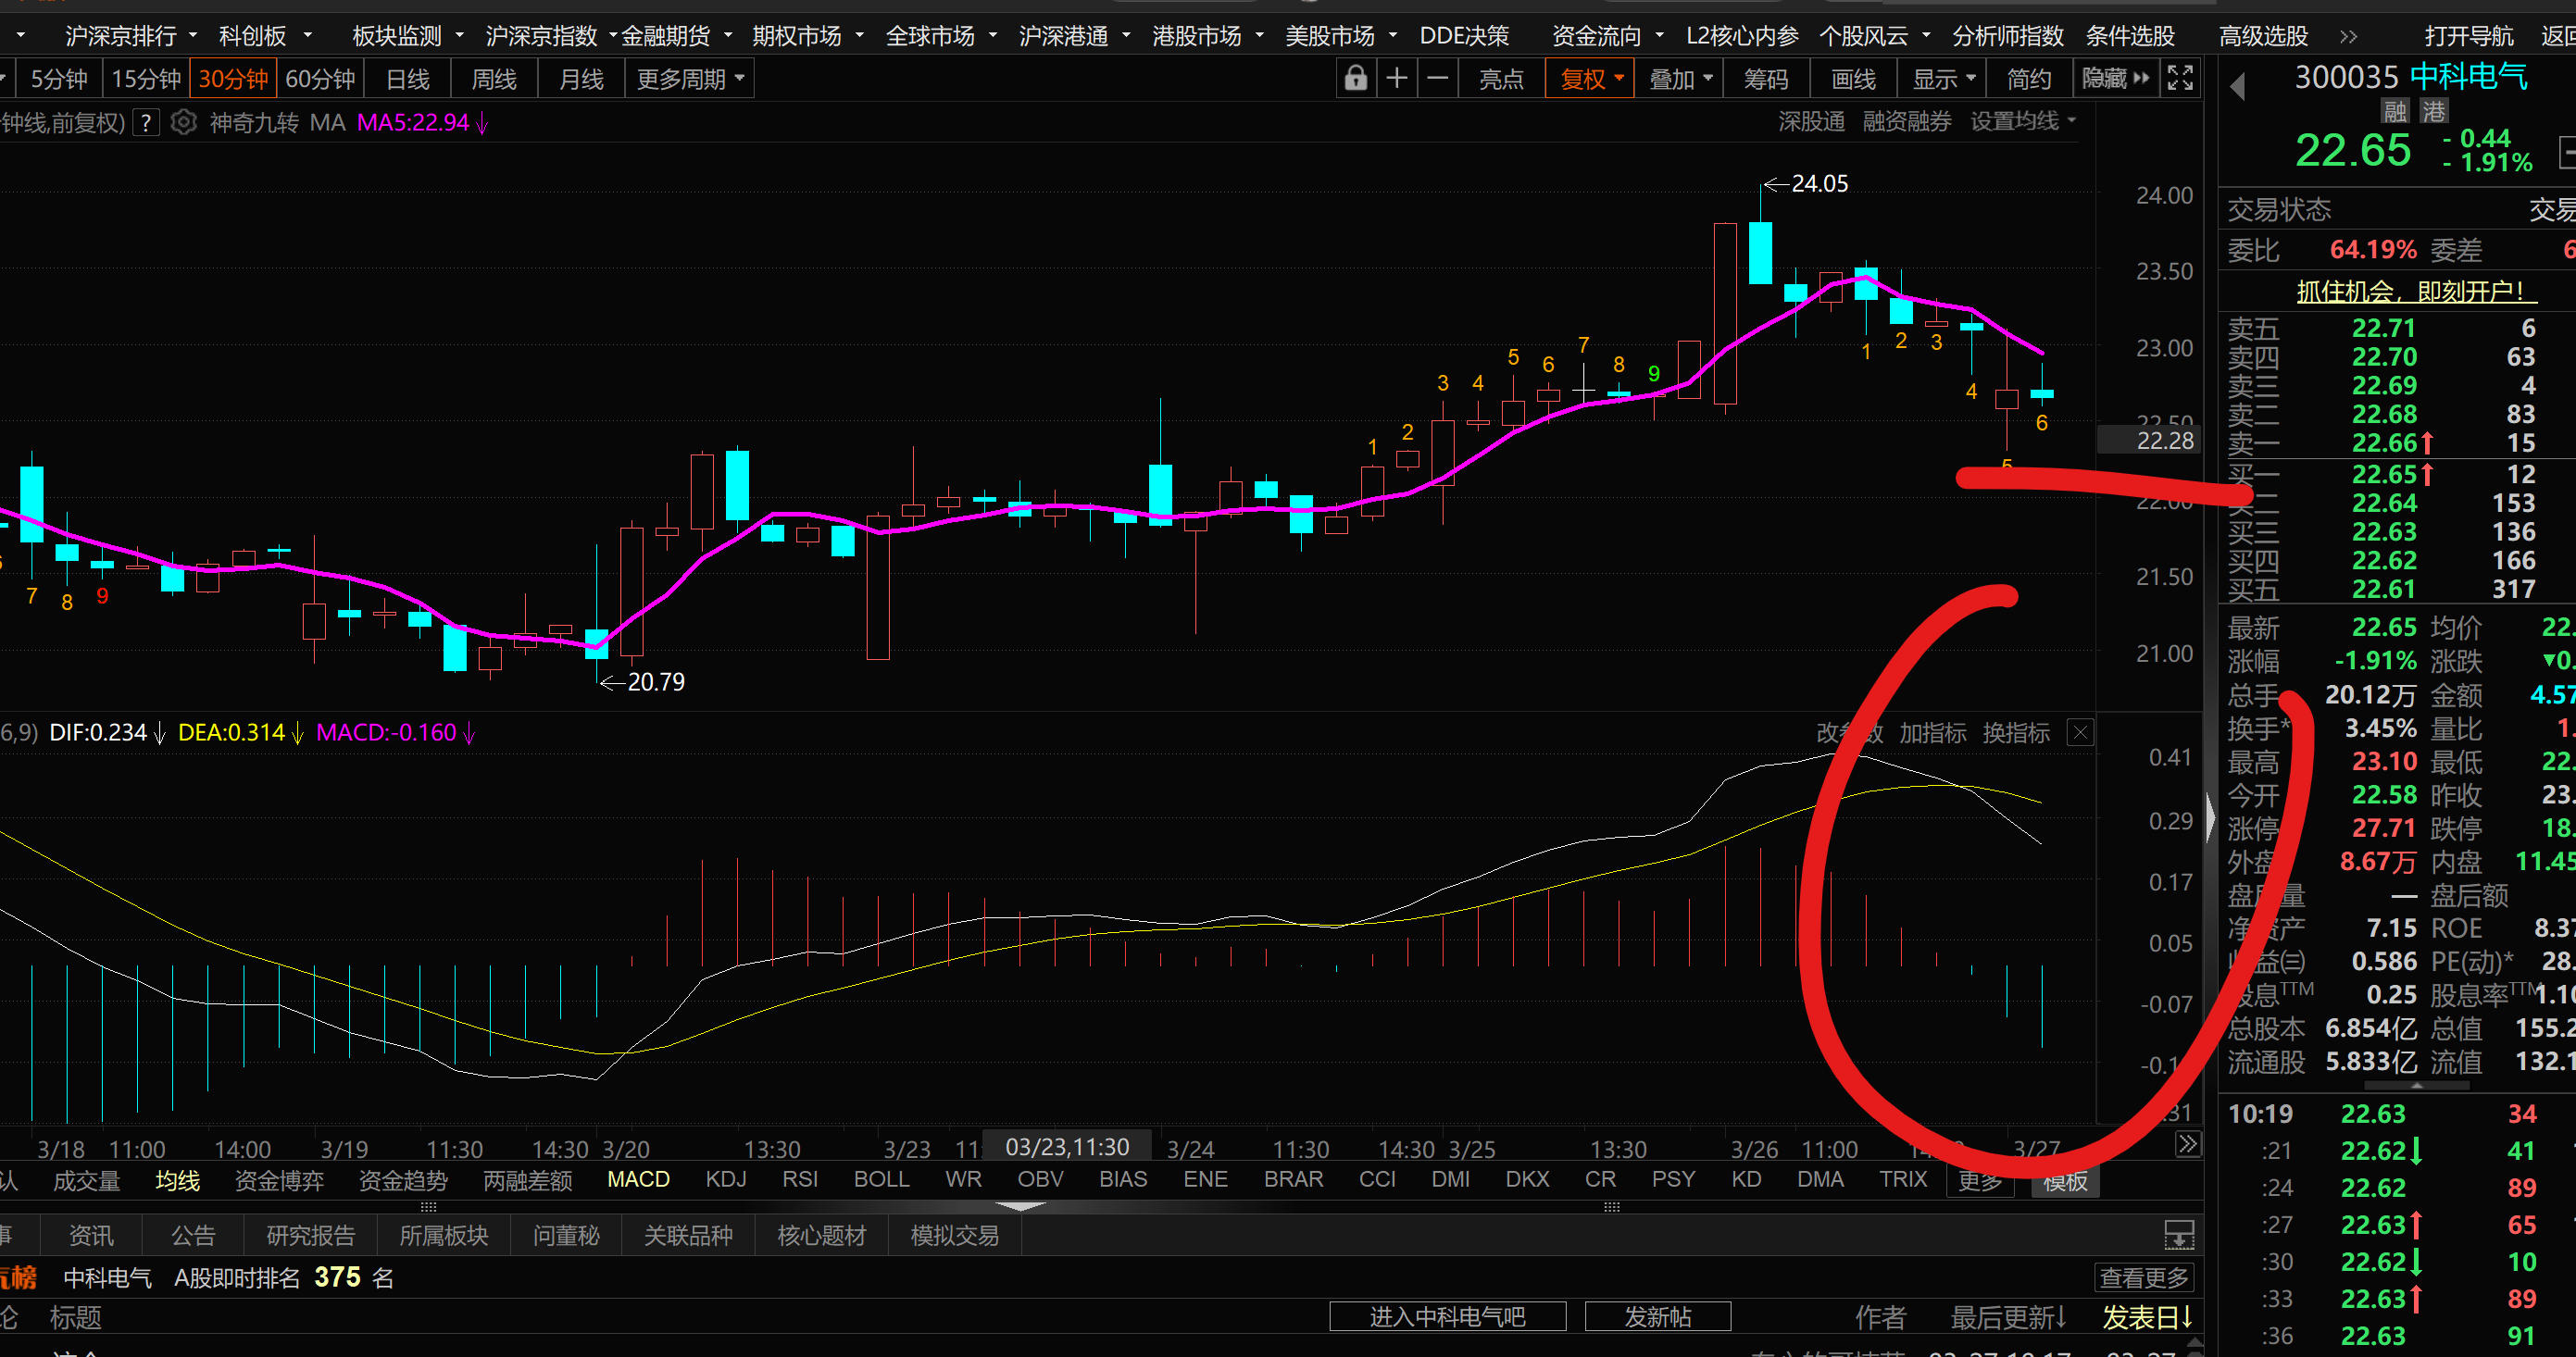The width and height of the screenshot is (2576, 1357).
Task: Click the download icon in news panel
Action: pos(2179,1235)
